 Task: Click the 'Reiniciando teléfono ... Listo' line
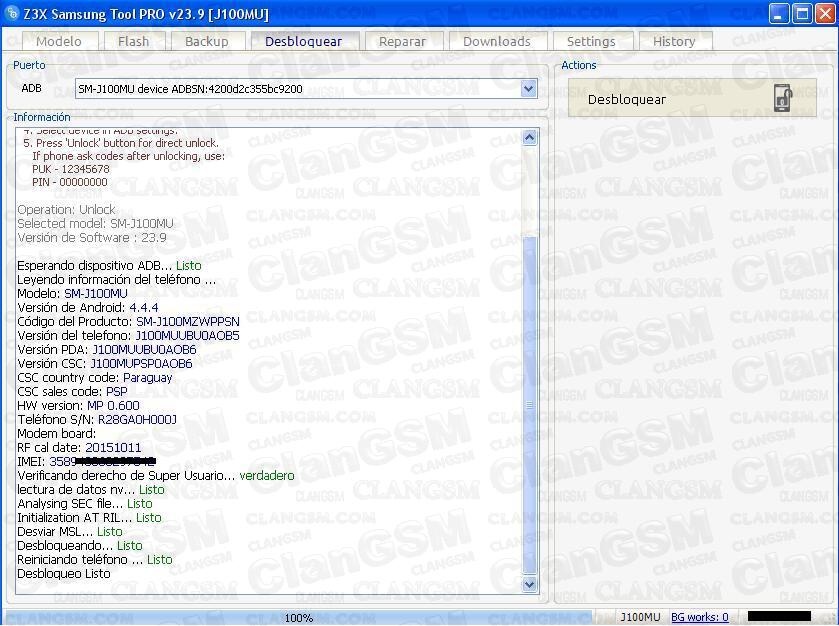(x=95, y=560)
